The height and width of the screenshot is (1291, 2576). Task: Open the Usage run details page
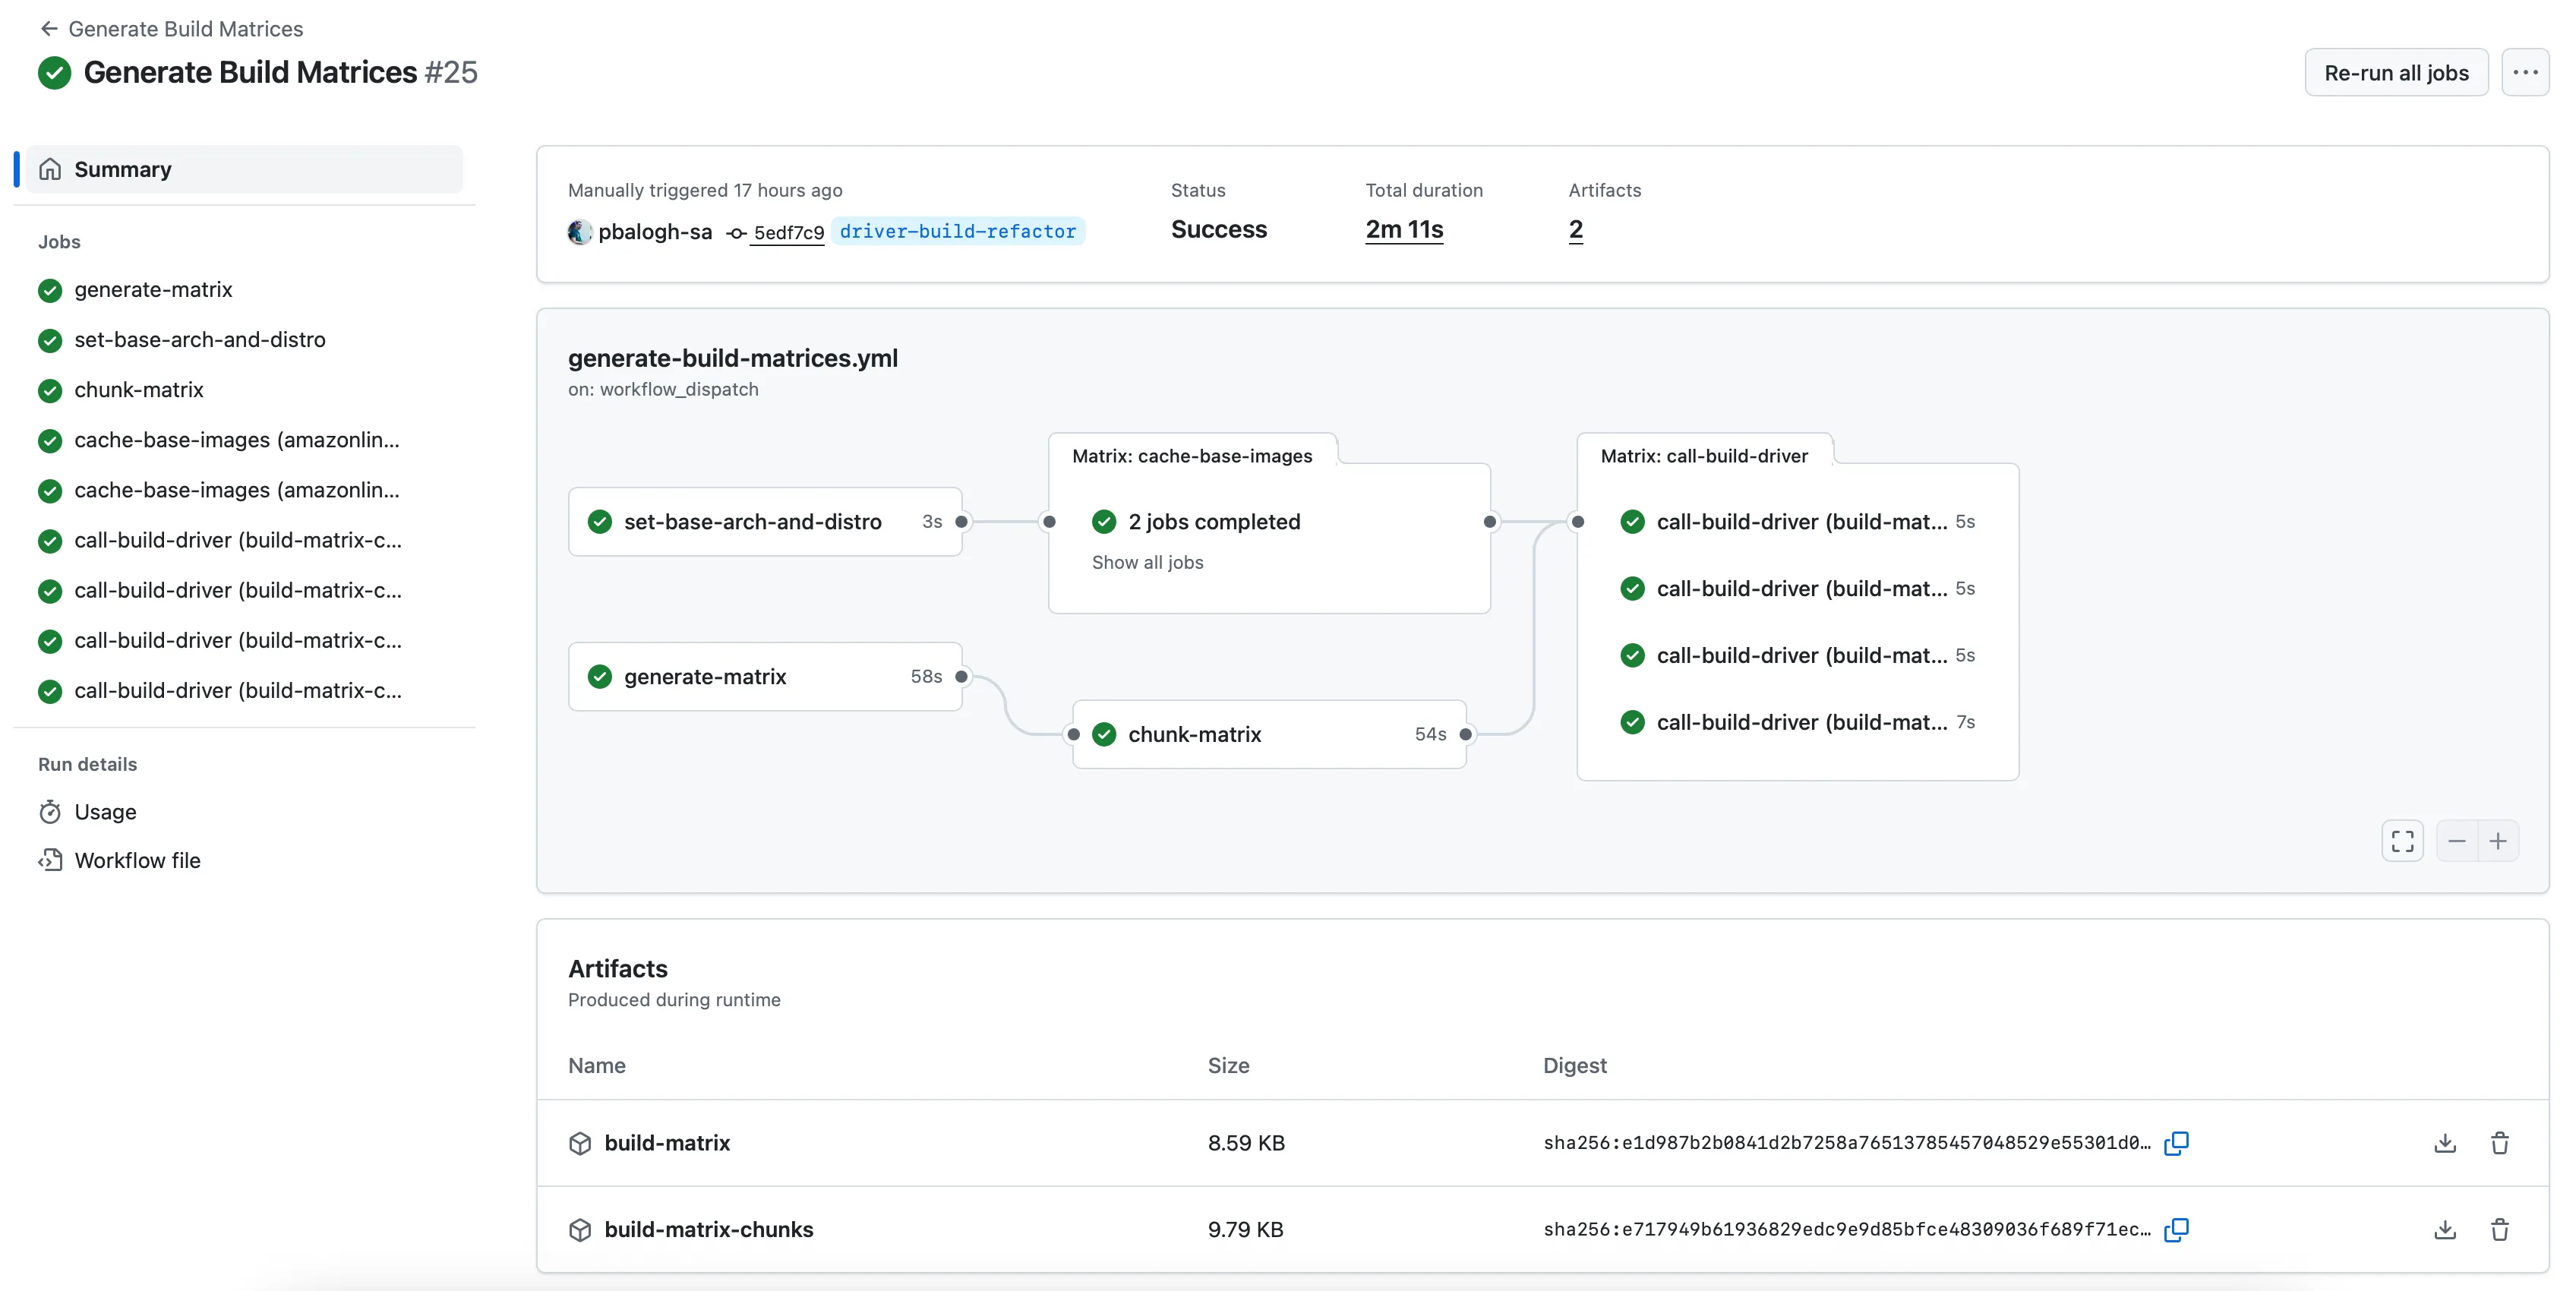tap(105, 812)
